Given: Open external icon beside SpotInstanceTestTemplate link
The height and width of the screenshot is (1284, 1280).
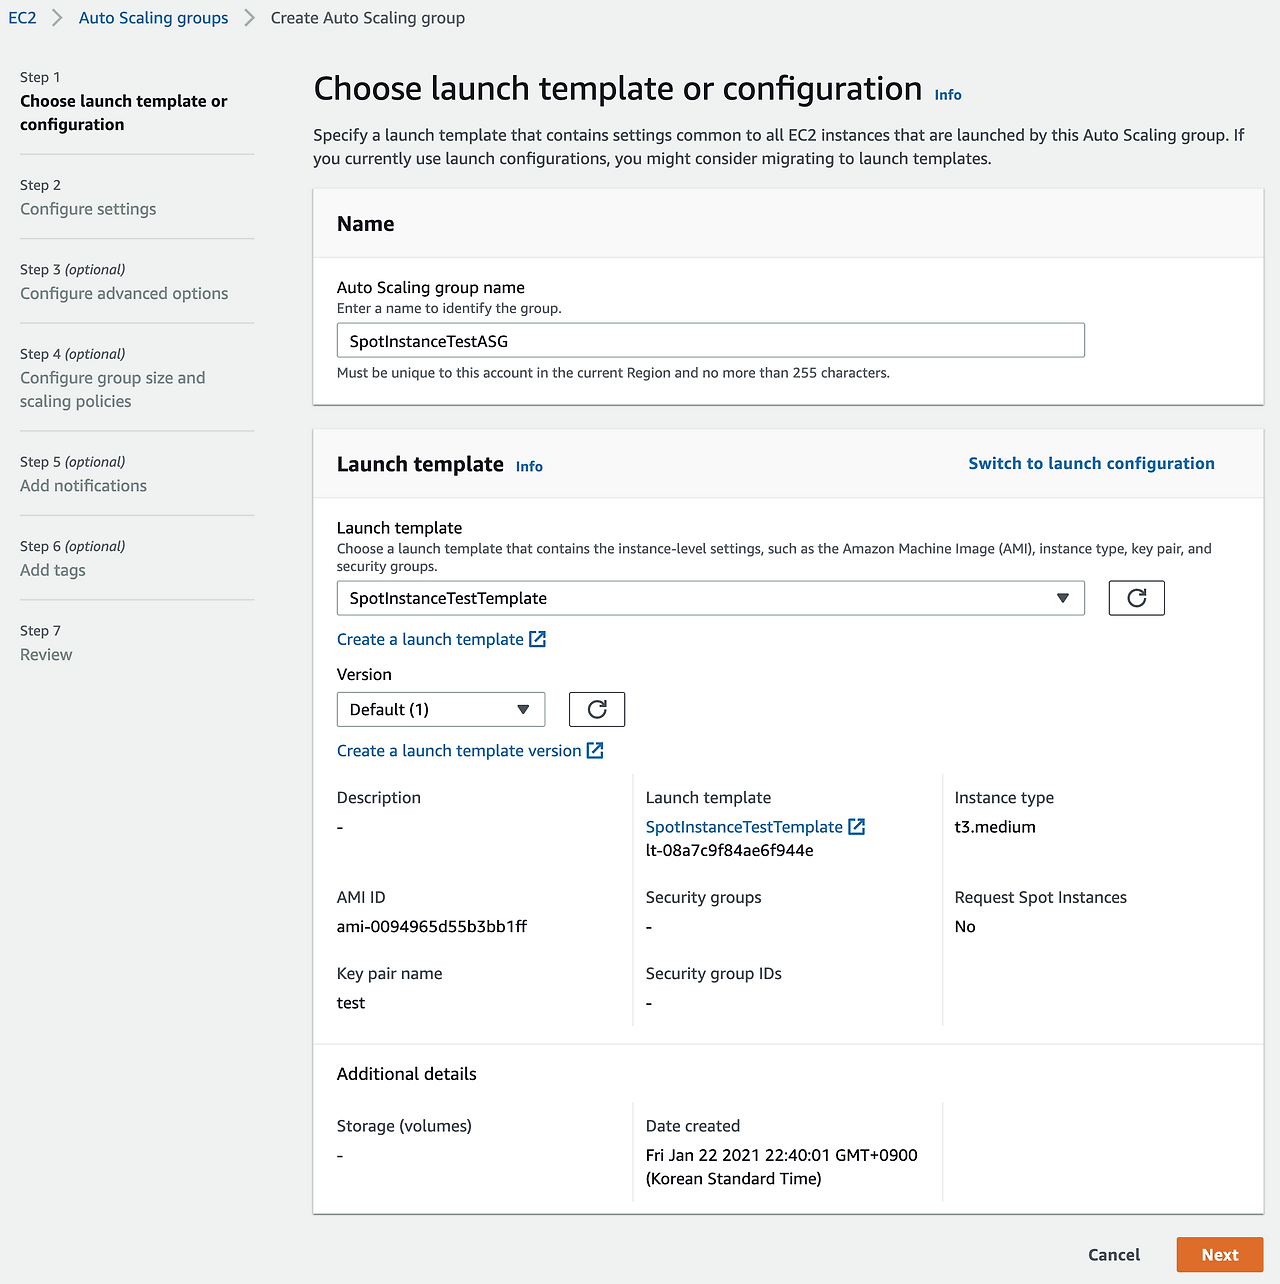Looking at the screenshot, I should (857, 826).
